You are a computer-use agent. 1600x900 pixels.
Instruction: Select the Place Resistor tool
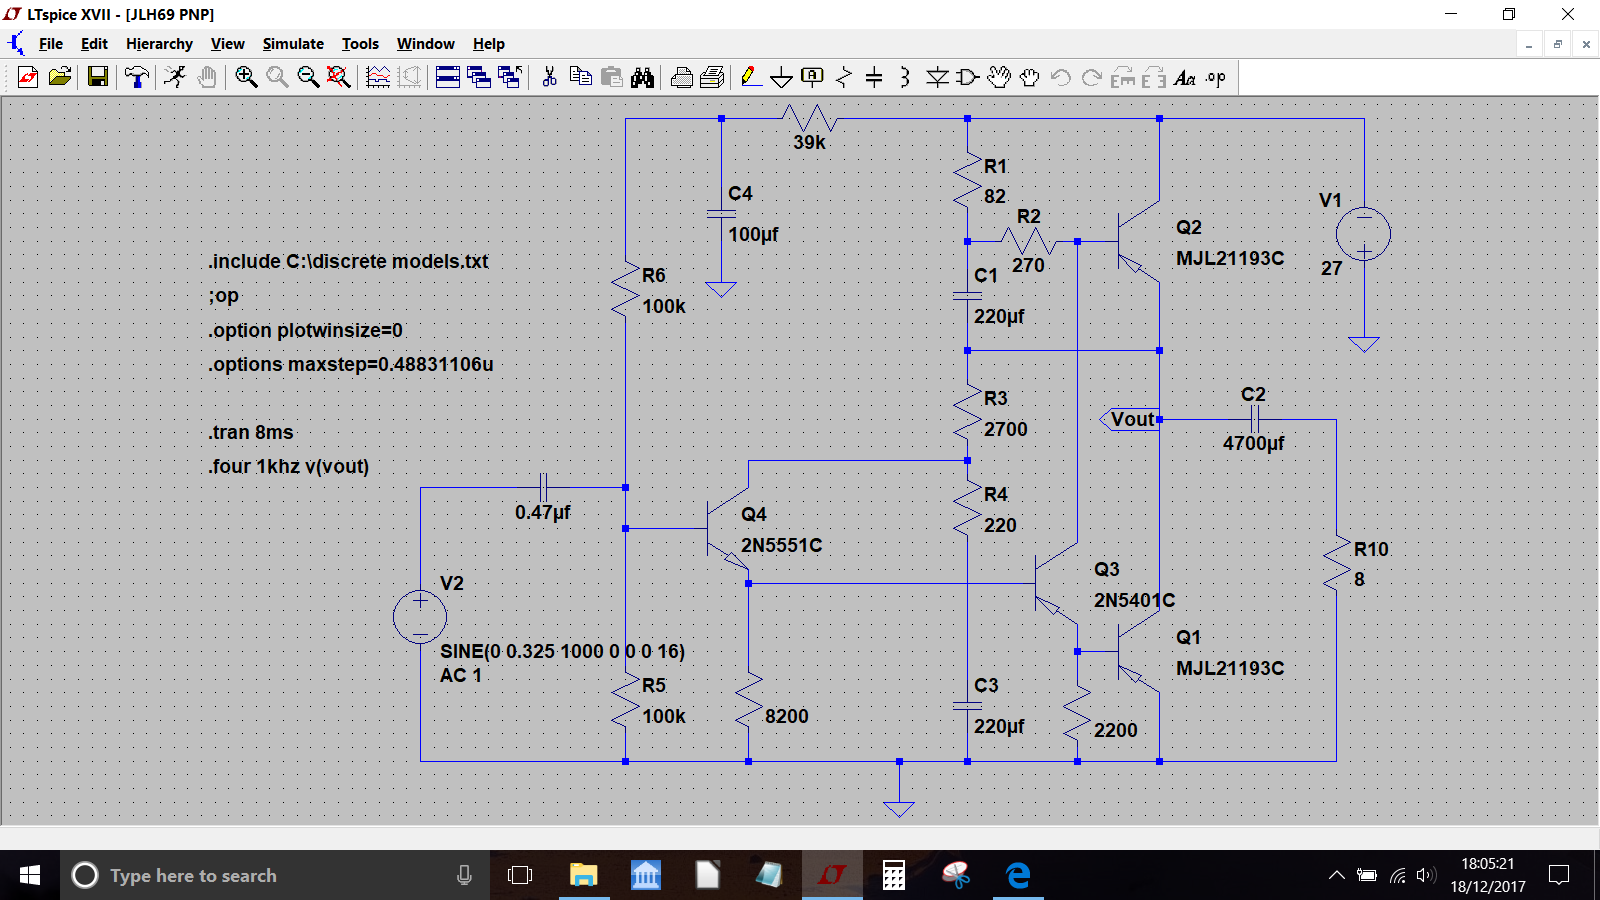pos(844,77)
